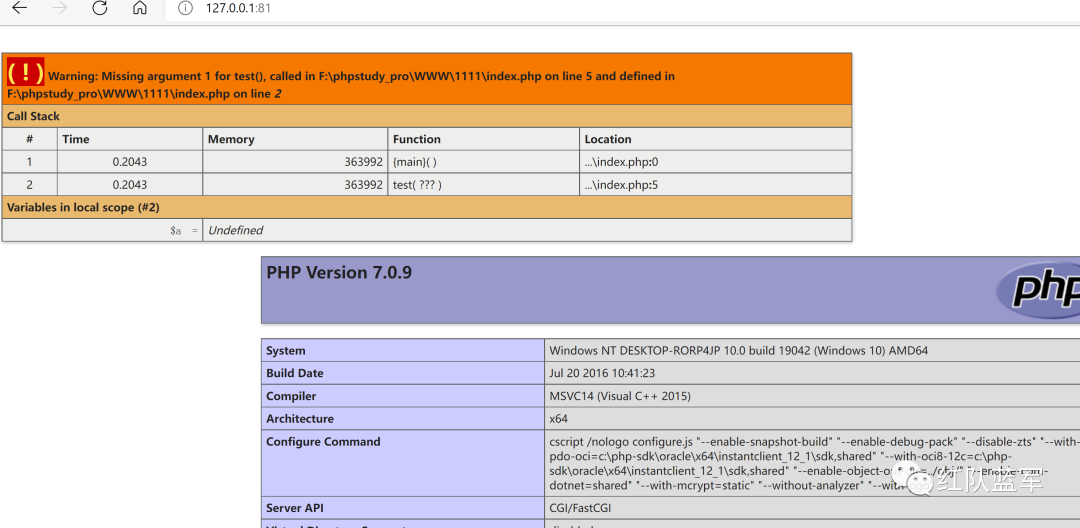The width and height of the screenshot is (1080, 528).
Task: Open the browser home page icon
Action: (140, 8)
